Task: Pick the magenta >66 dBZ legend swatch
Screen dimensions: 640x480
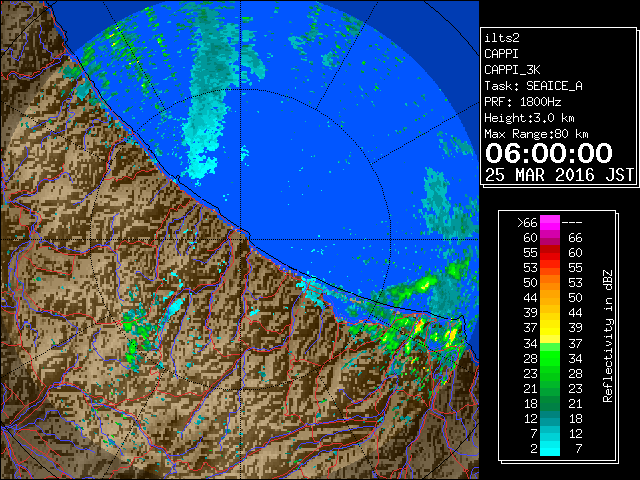Action: click(550, 223)
